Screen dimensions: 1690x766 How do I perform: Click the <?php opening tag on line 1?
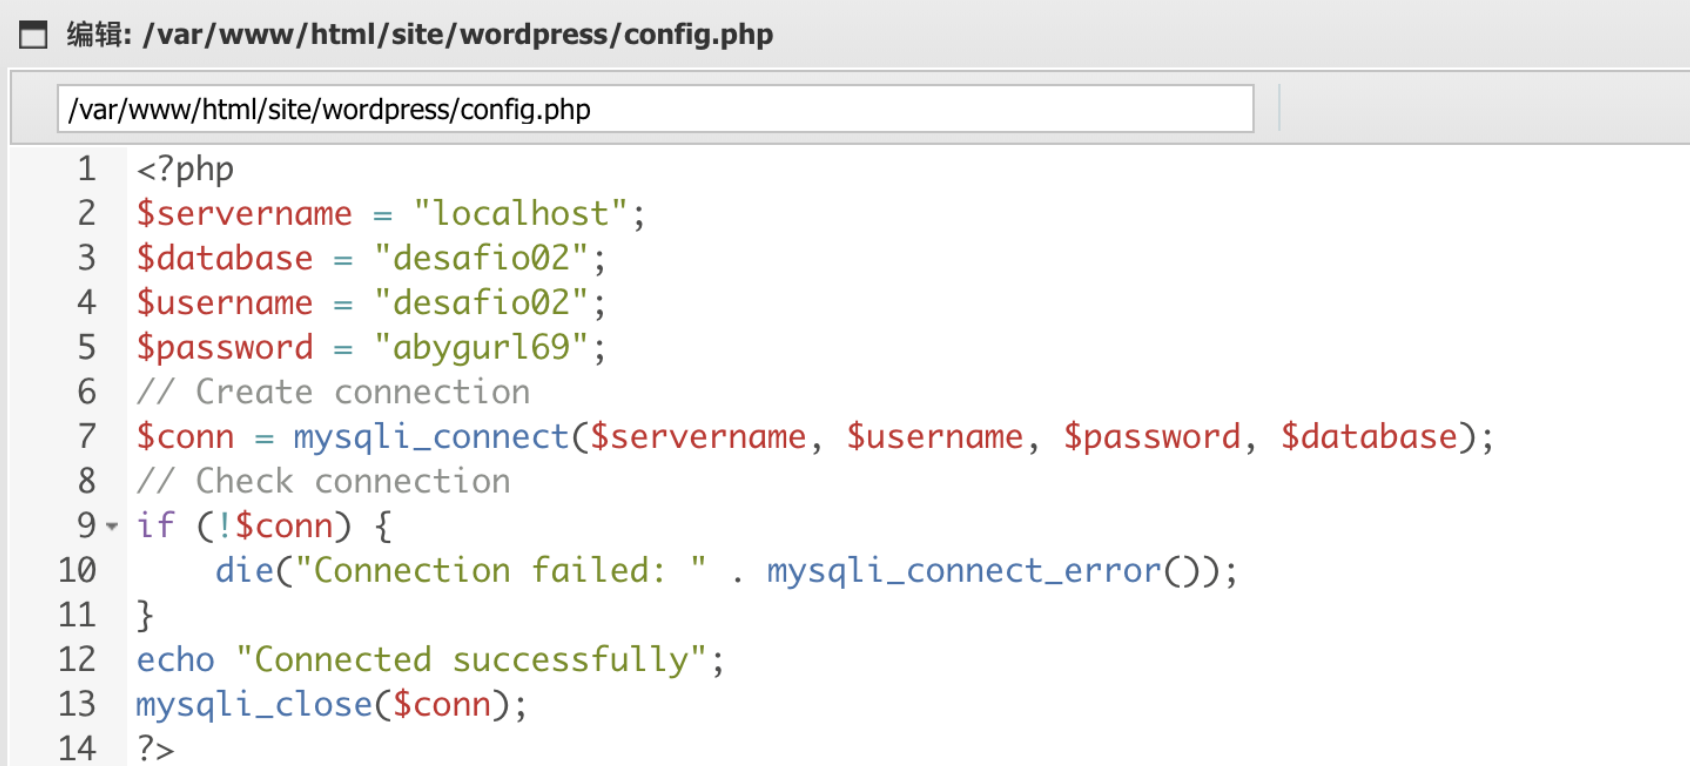tap(185, 169)
